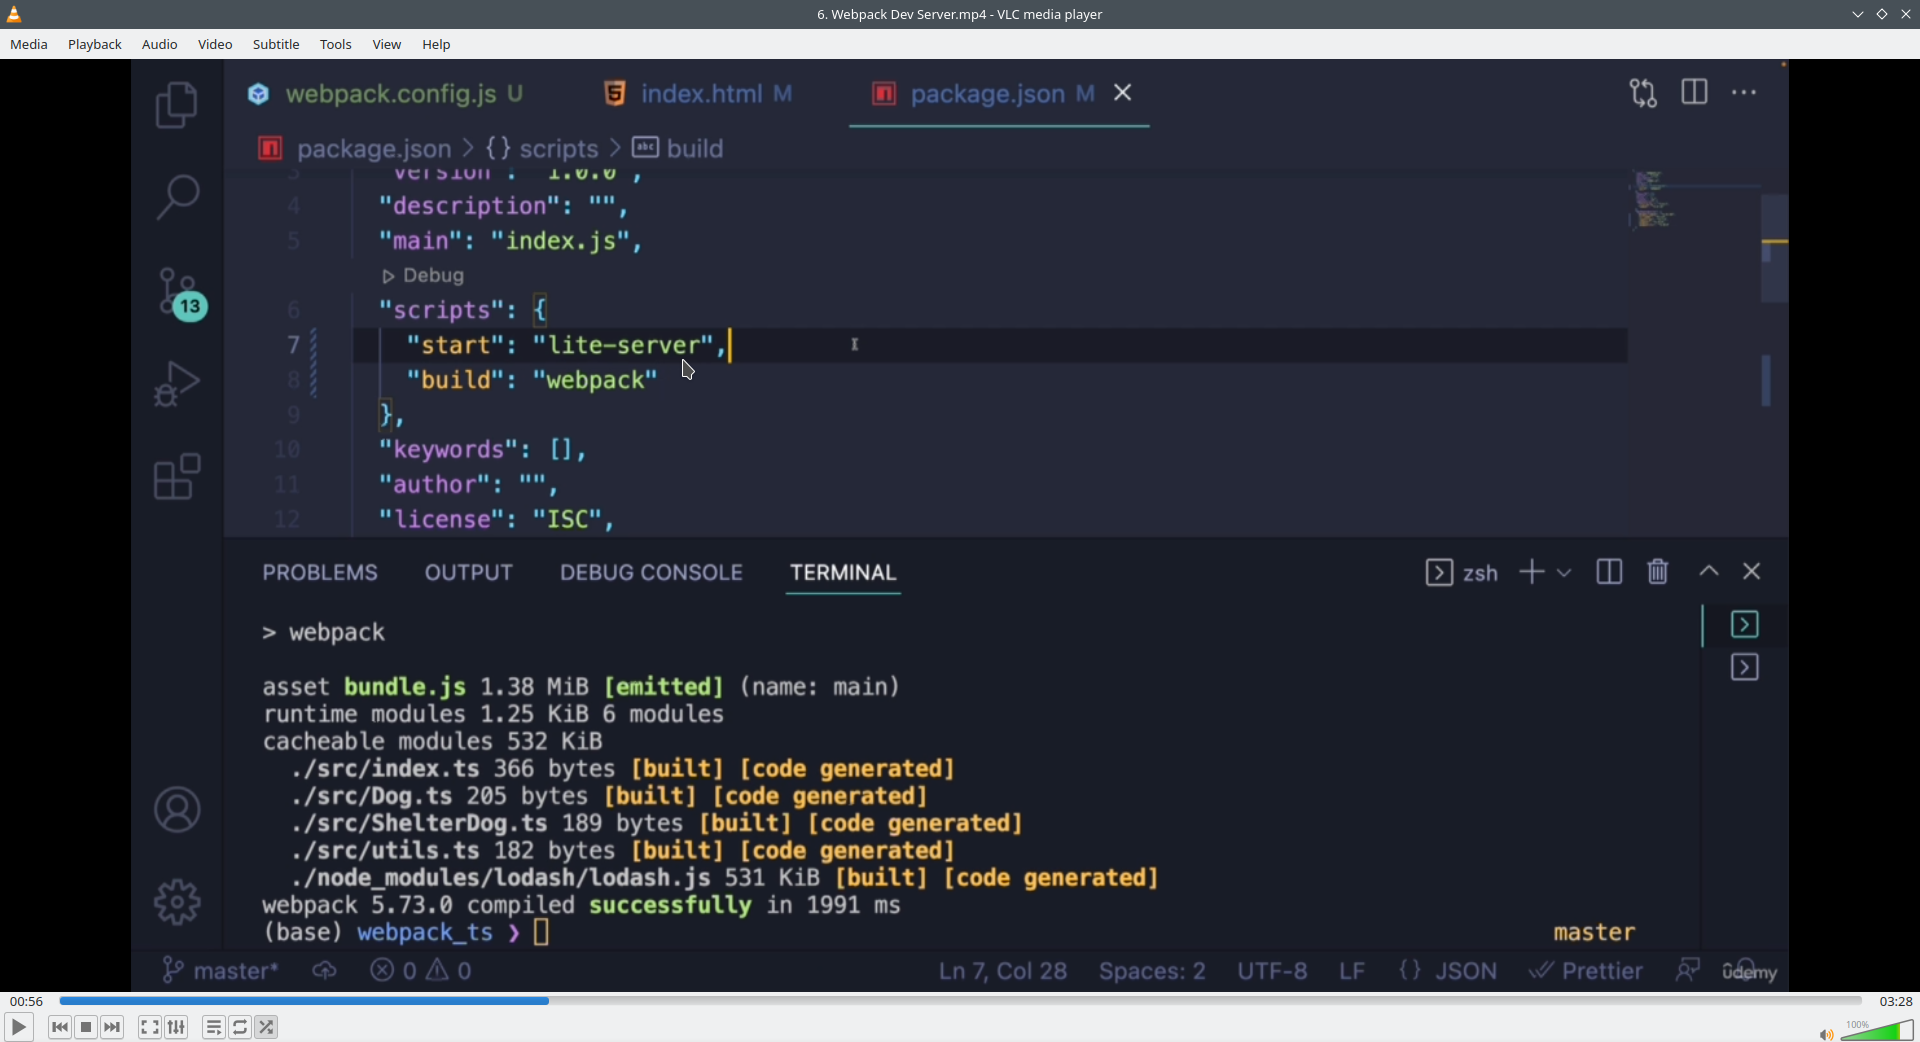This screenshot has height=1042, width=1920.
Task: Stop VLC playback
Action: coord(86,1027)
